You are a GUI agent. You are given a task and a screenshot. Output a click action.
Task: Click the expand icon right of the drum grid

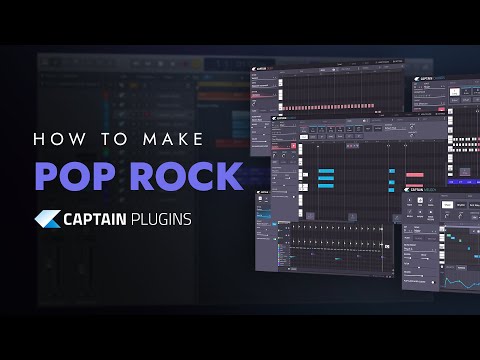tap(387, 247)
